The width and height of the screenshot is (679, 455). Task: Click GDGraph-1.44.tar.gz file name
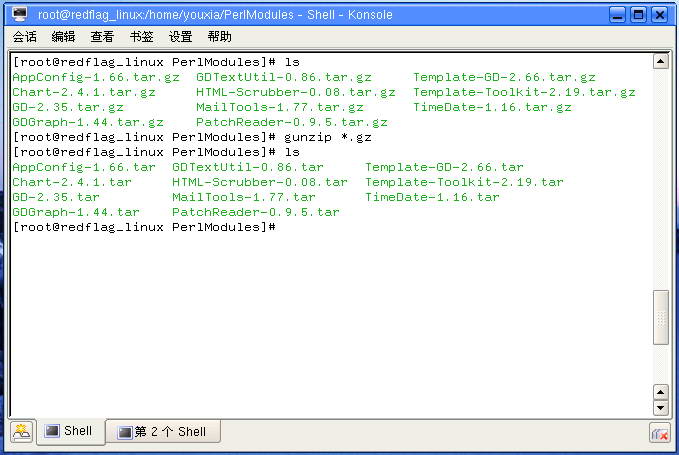(88, 123)
